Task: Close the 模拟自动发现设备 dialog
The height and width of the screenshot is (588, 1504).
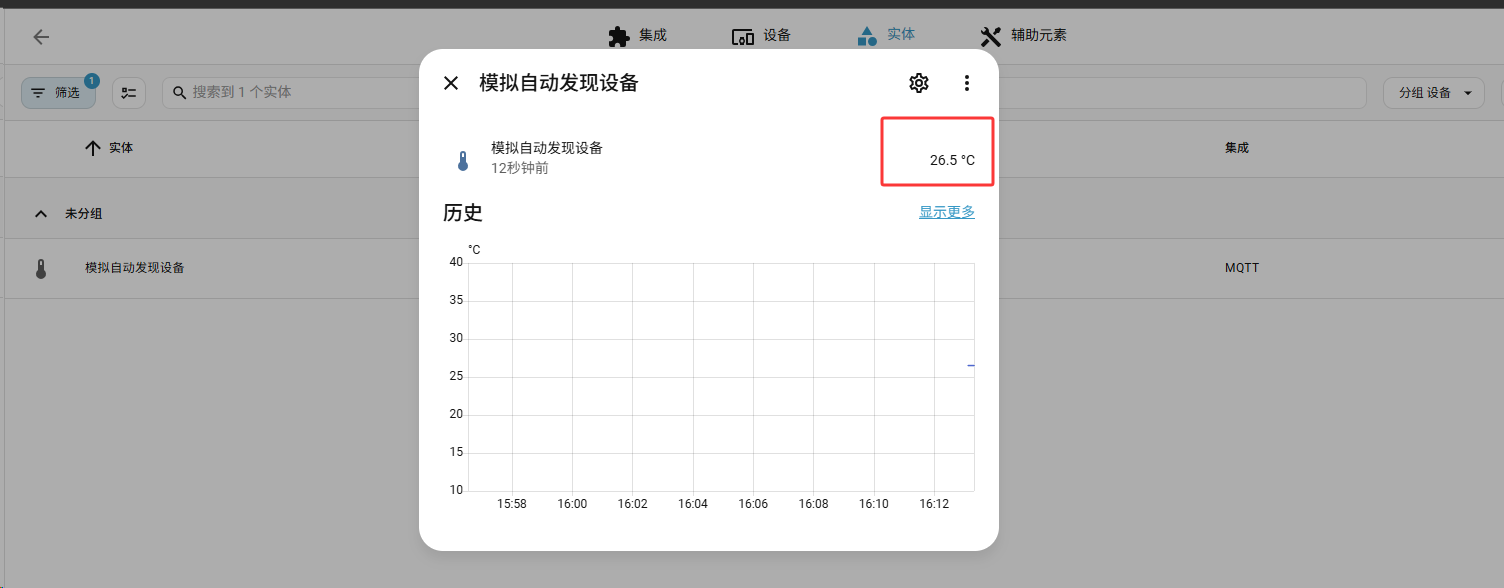Action: pyautogui.click(x=451, y=83)
